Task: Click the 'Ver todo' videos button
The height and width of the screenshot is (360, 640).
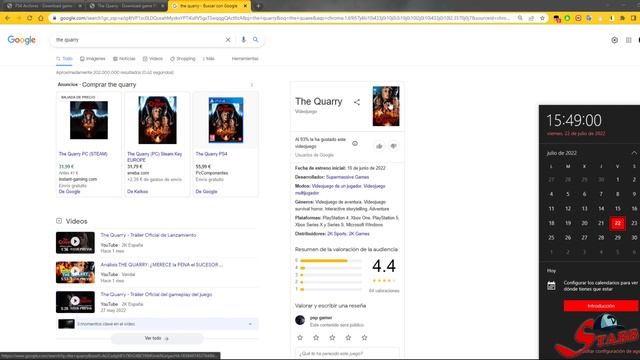Action: point(157,338)
